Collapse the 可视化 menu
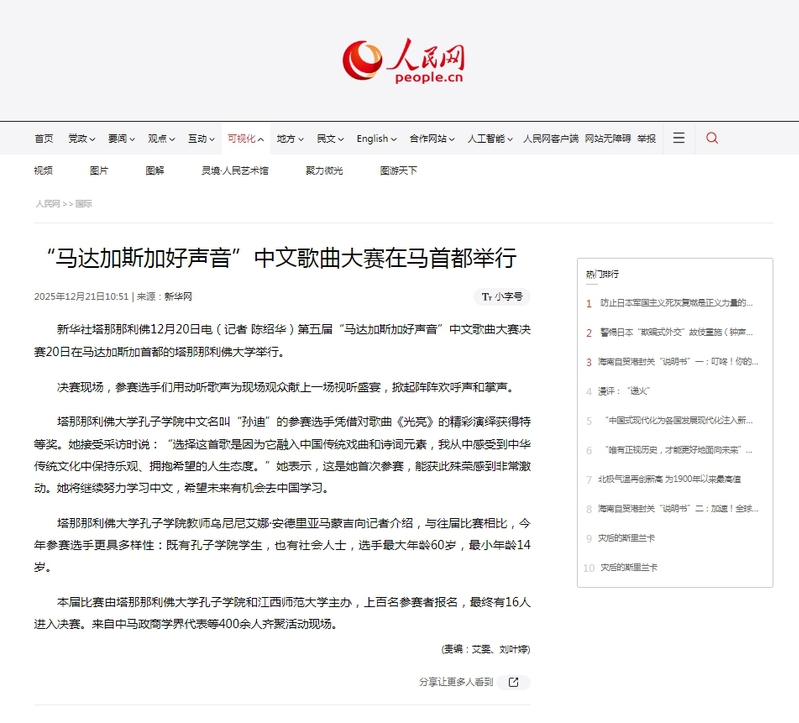Screen dimensions: 799x723 [245, 139]
